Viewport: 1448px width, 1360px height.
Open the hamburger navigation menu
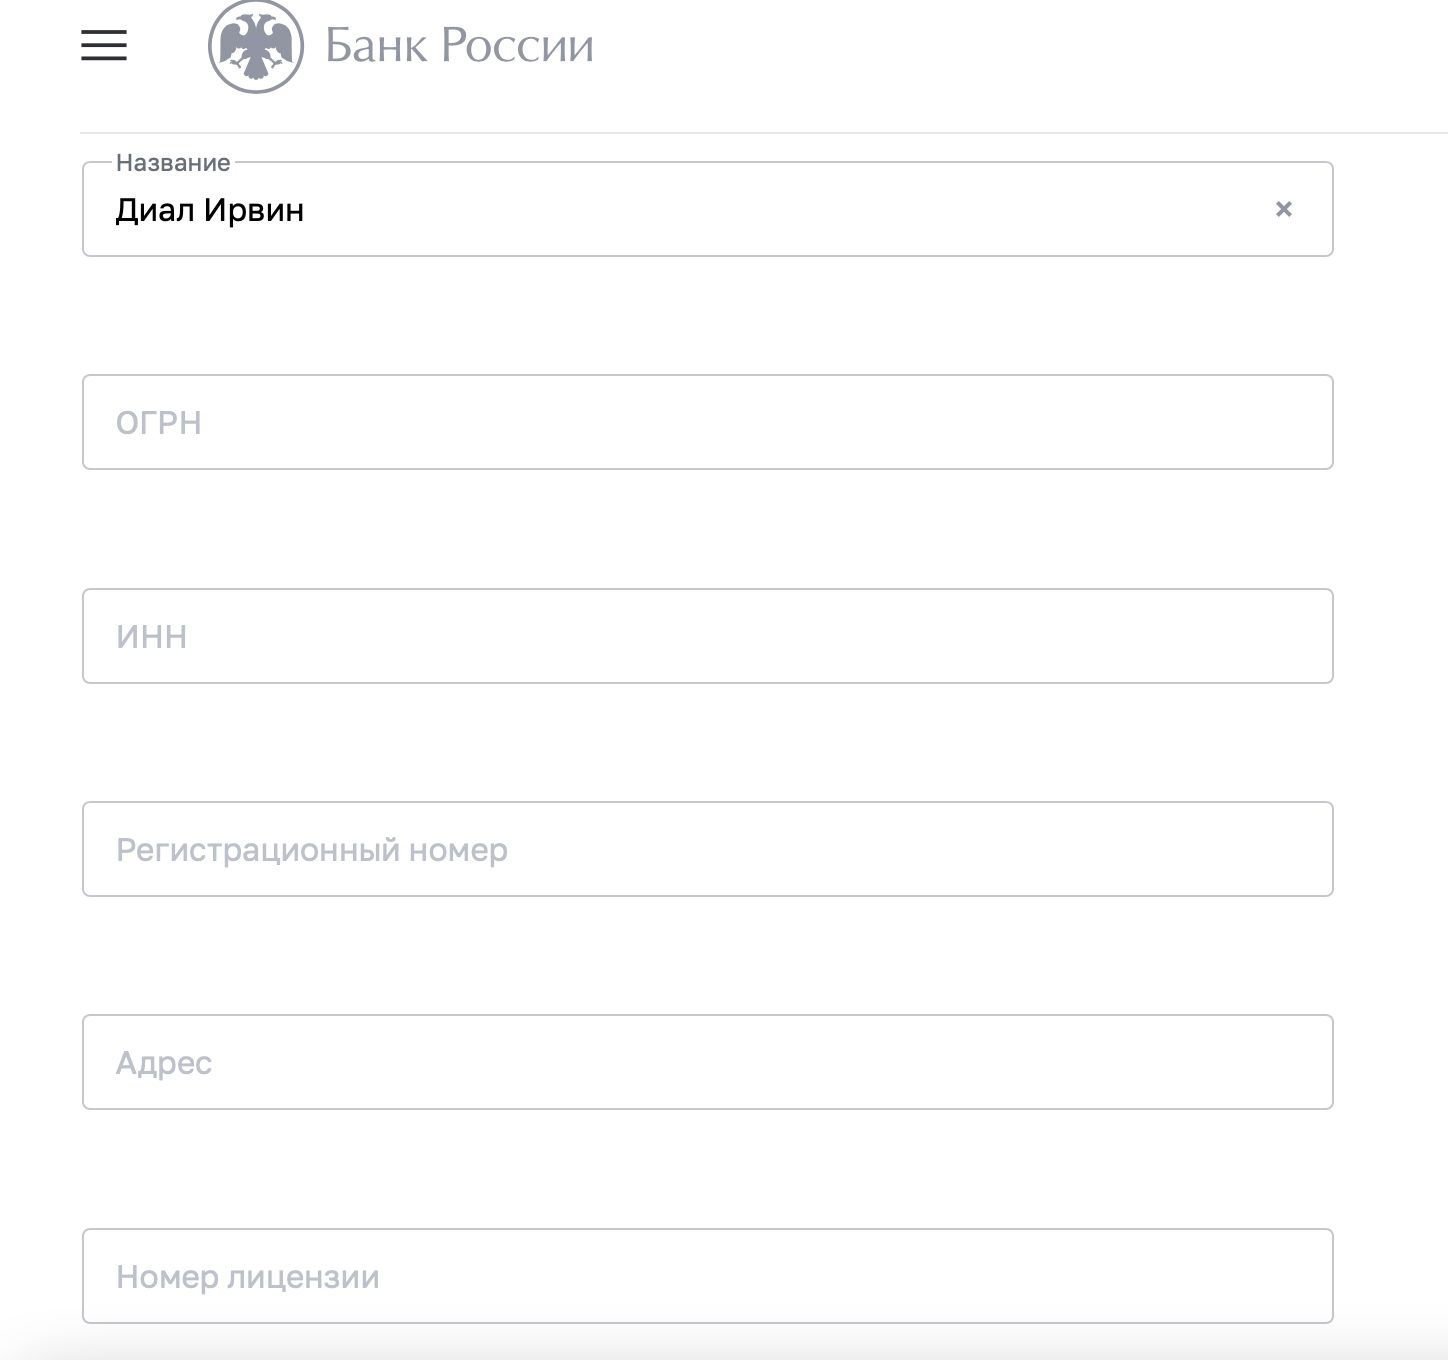104,45
